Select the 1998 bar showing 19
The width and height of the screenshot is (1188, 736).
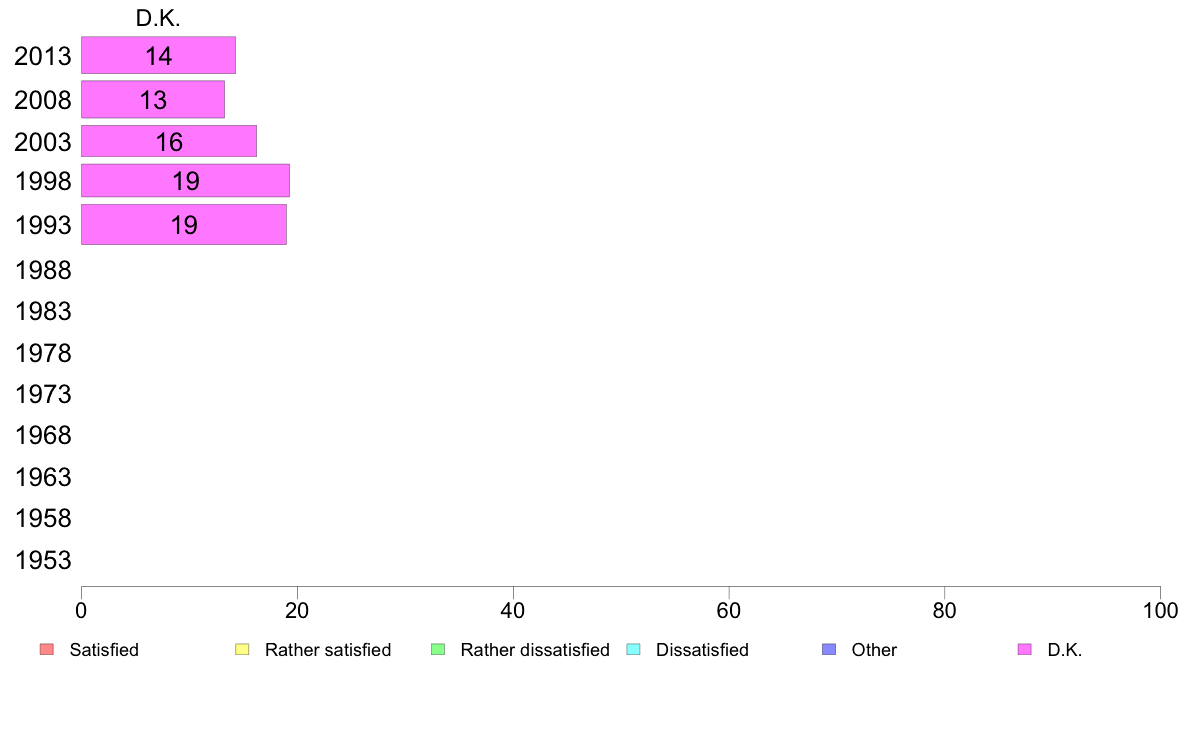click(185, 181)
